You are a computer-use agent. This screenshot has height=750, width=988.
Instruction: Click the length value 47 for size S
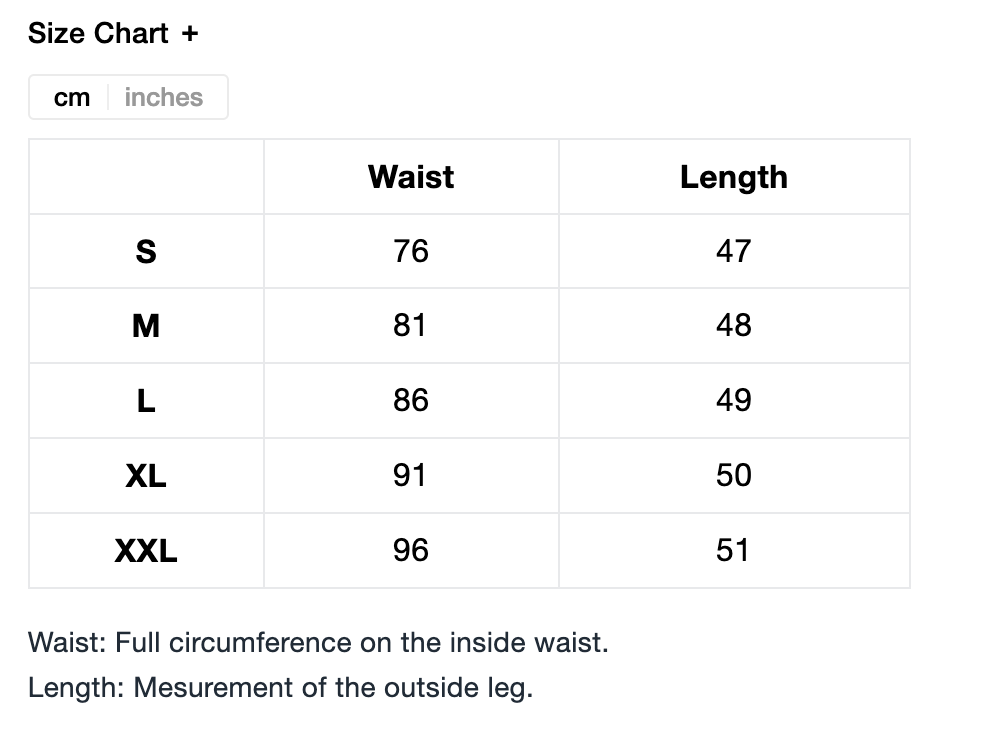coord(733,251)
